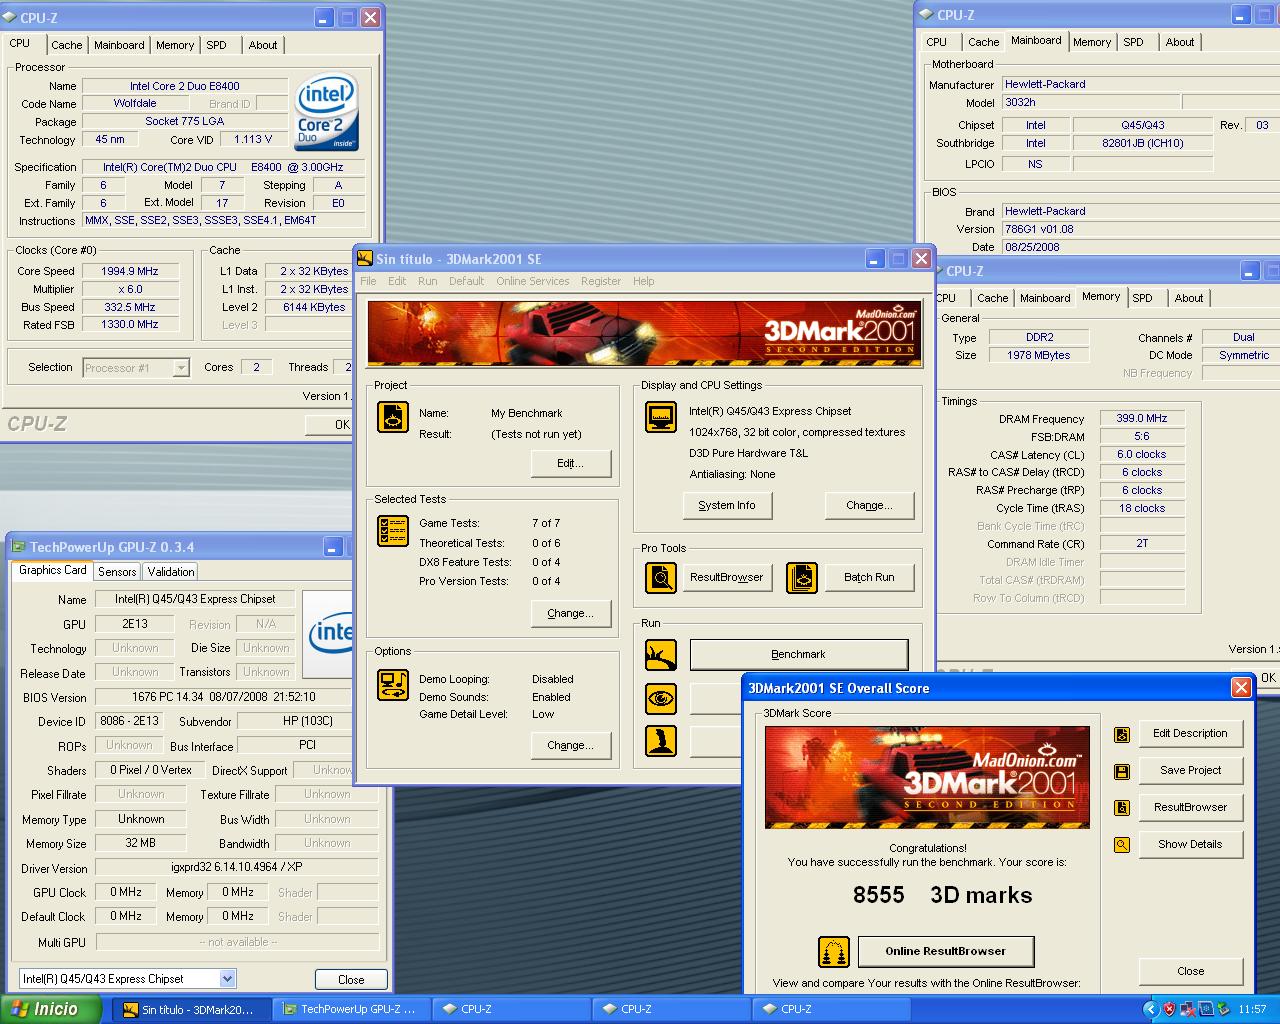This screenshot has height=1024, width=1280.
Task: Open the Help menu in 3DMark2001
Action: (x=644, y=281)
